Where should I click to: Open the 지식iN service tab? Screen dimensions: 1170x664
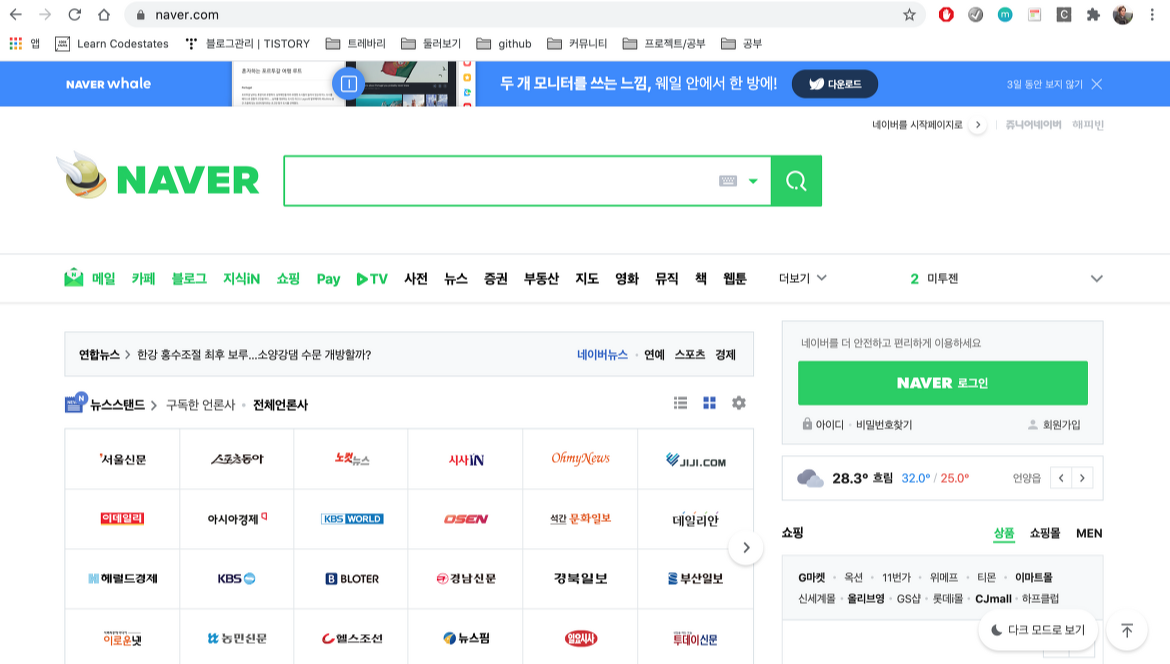(241, 278)
